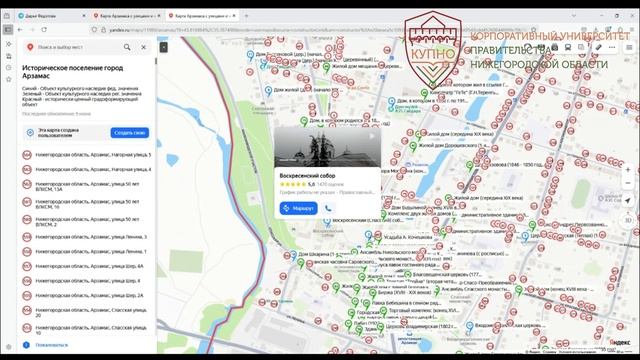Click the Создать свою button
Viewport: 640px width, 360px height.
click(x=130, y=133)
